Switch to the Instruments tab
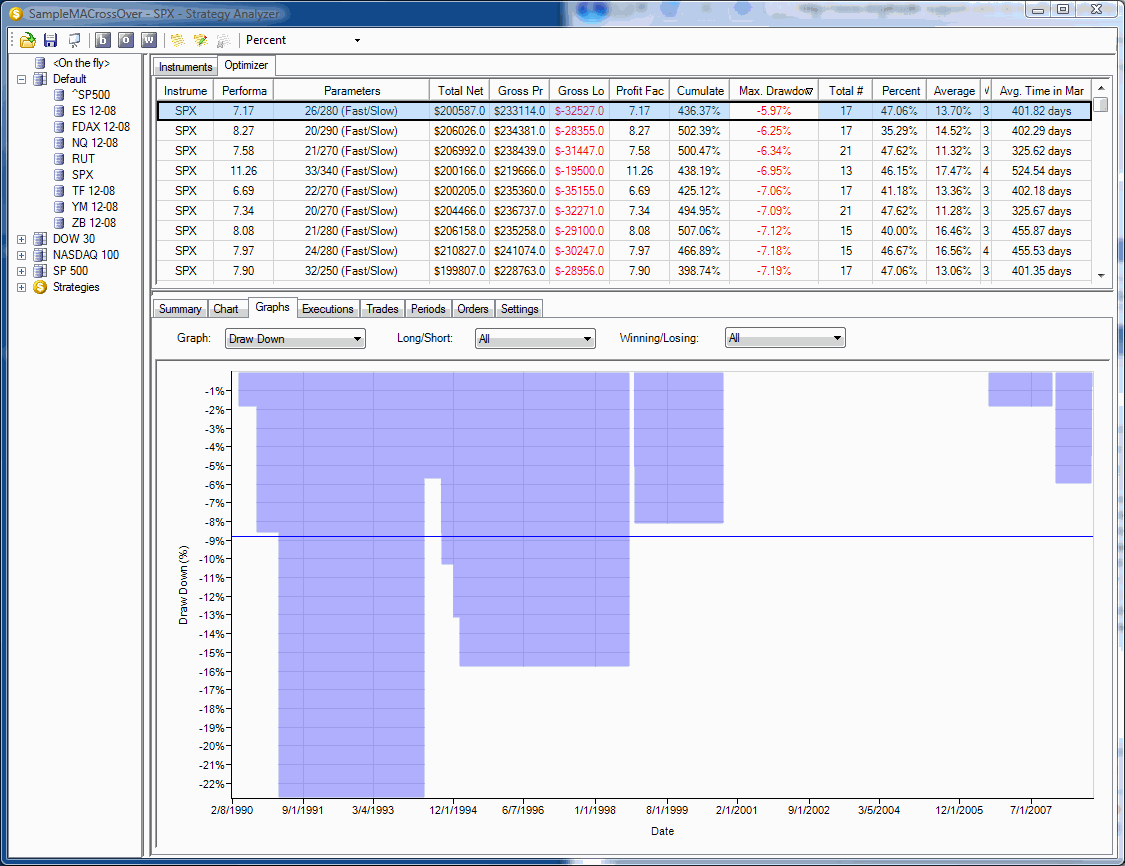 coord(185,67)
